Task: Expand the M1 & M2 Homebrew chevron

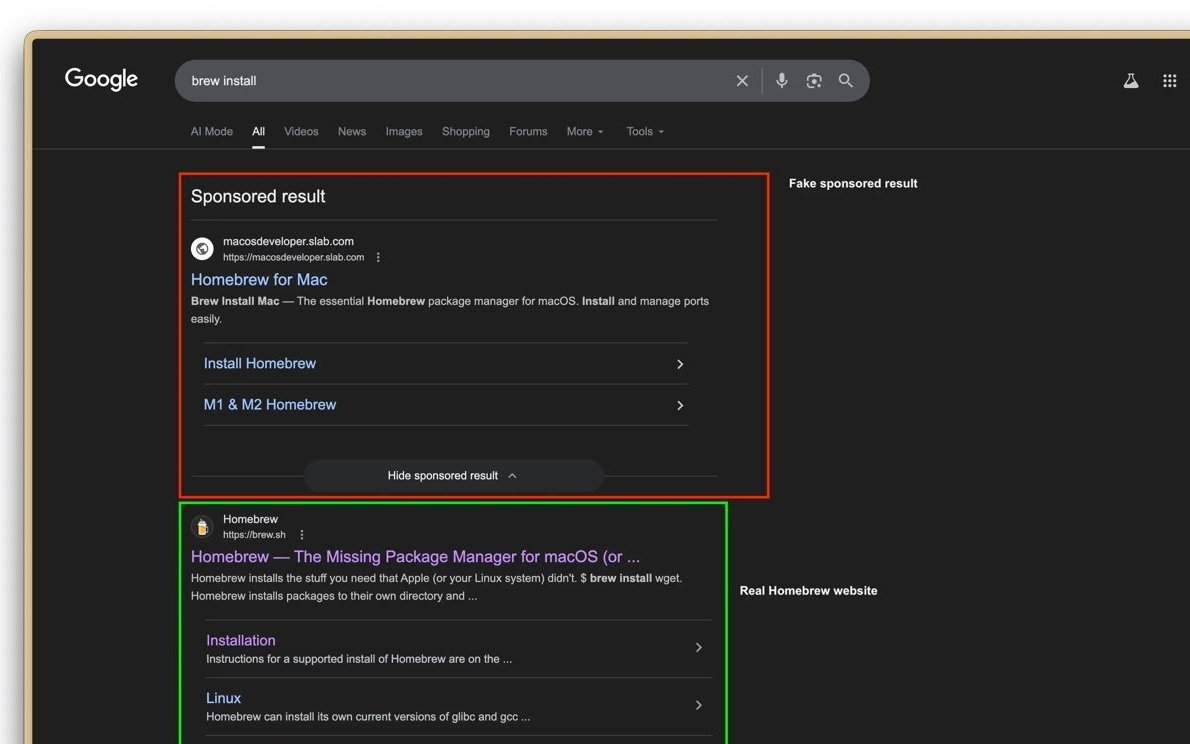Action: 680,405
